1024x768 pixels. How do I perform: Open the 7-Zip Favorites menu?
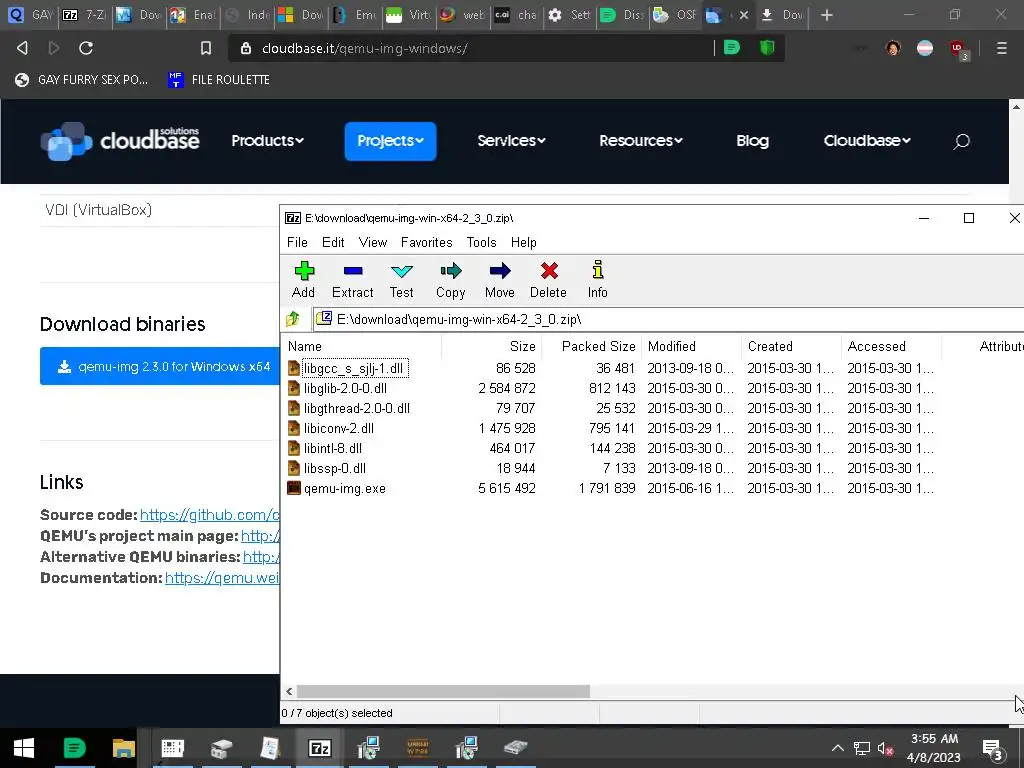(x=426, y=242)
